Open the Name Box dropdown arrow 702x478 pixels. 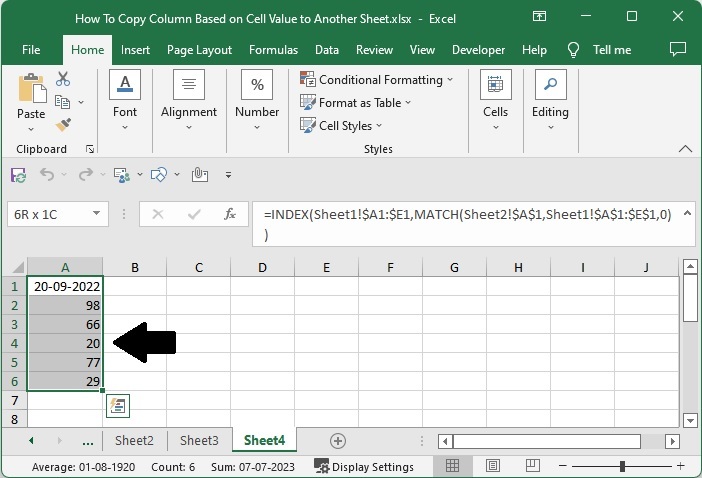(97, 214)
